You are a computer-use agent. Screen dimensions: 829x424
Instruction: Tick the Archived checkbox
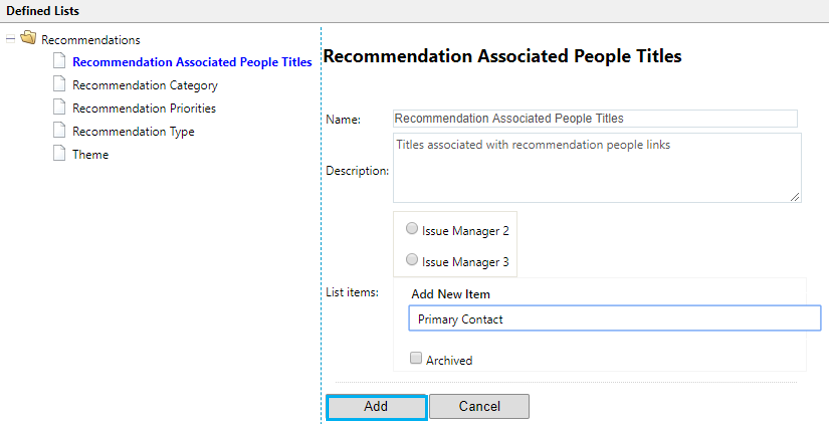[416, 359]
